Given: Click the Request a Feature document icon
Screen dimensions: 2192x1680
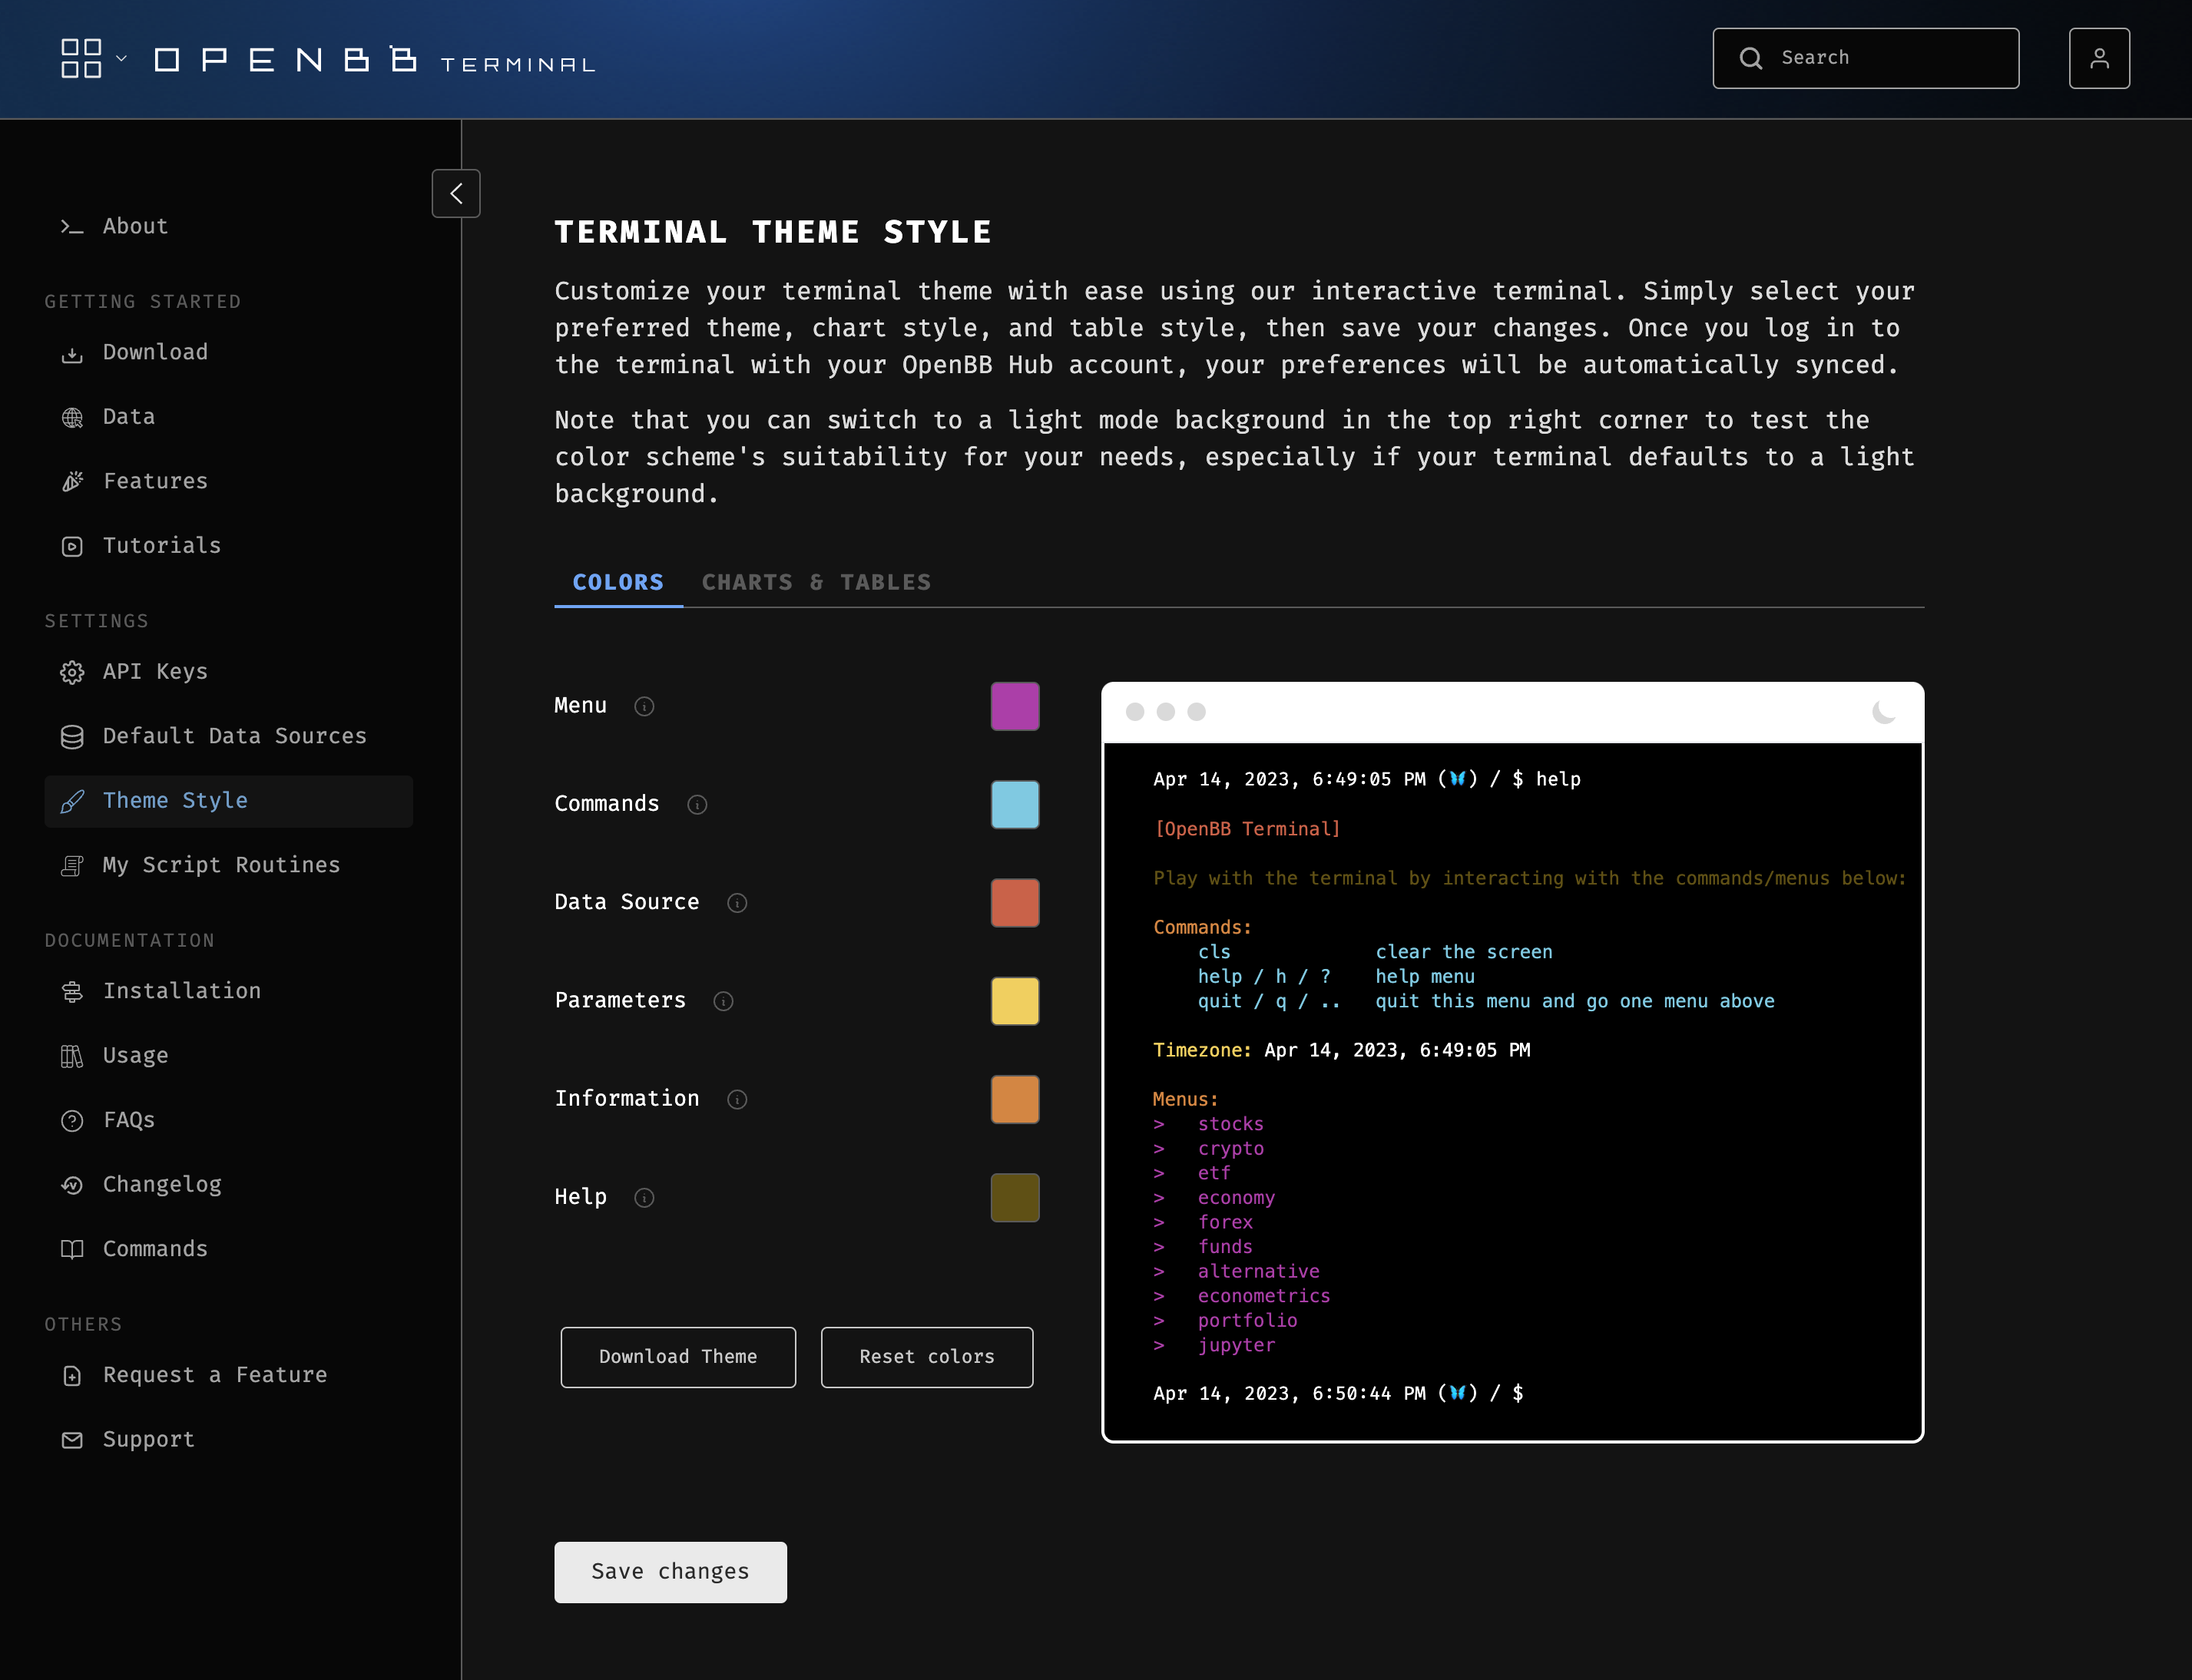Looking at the screenshot, I should (x=72, y=1376).
